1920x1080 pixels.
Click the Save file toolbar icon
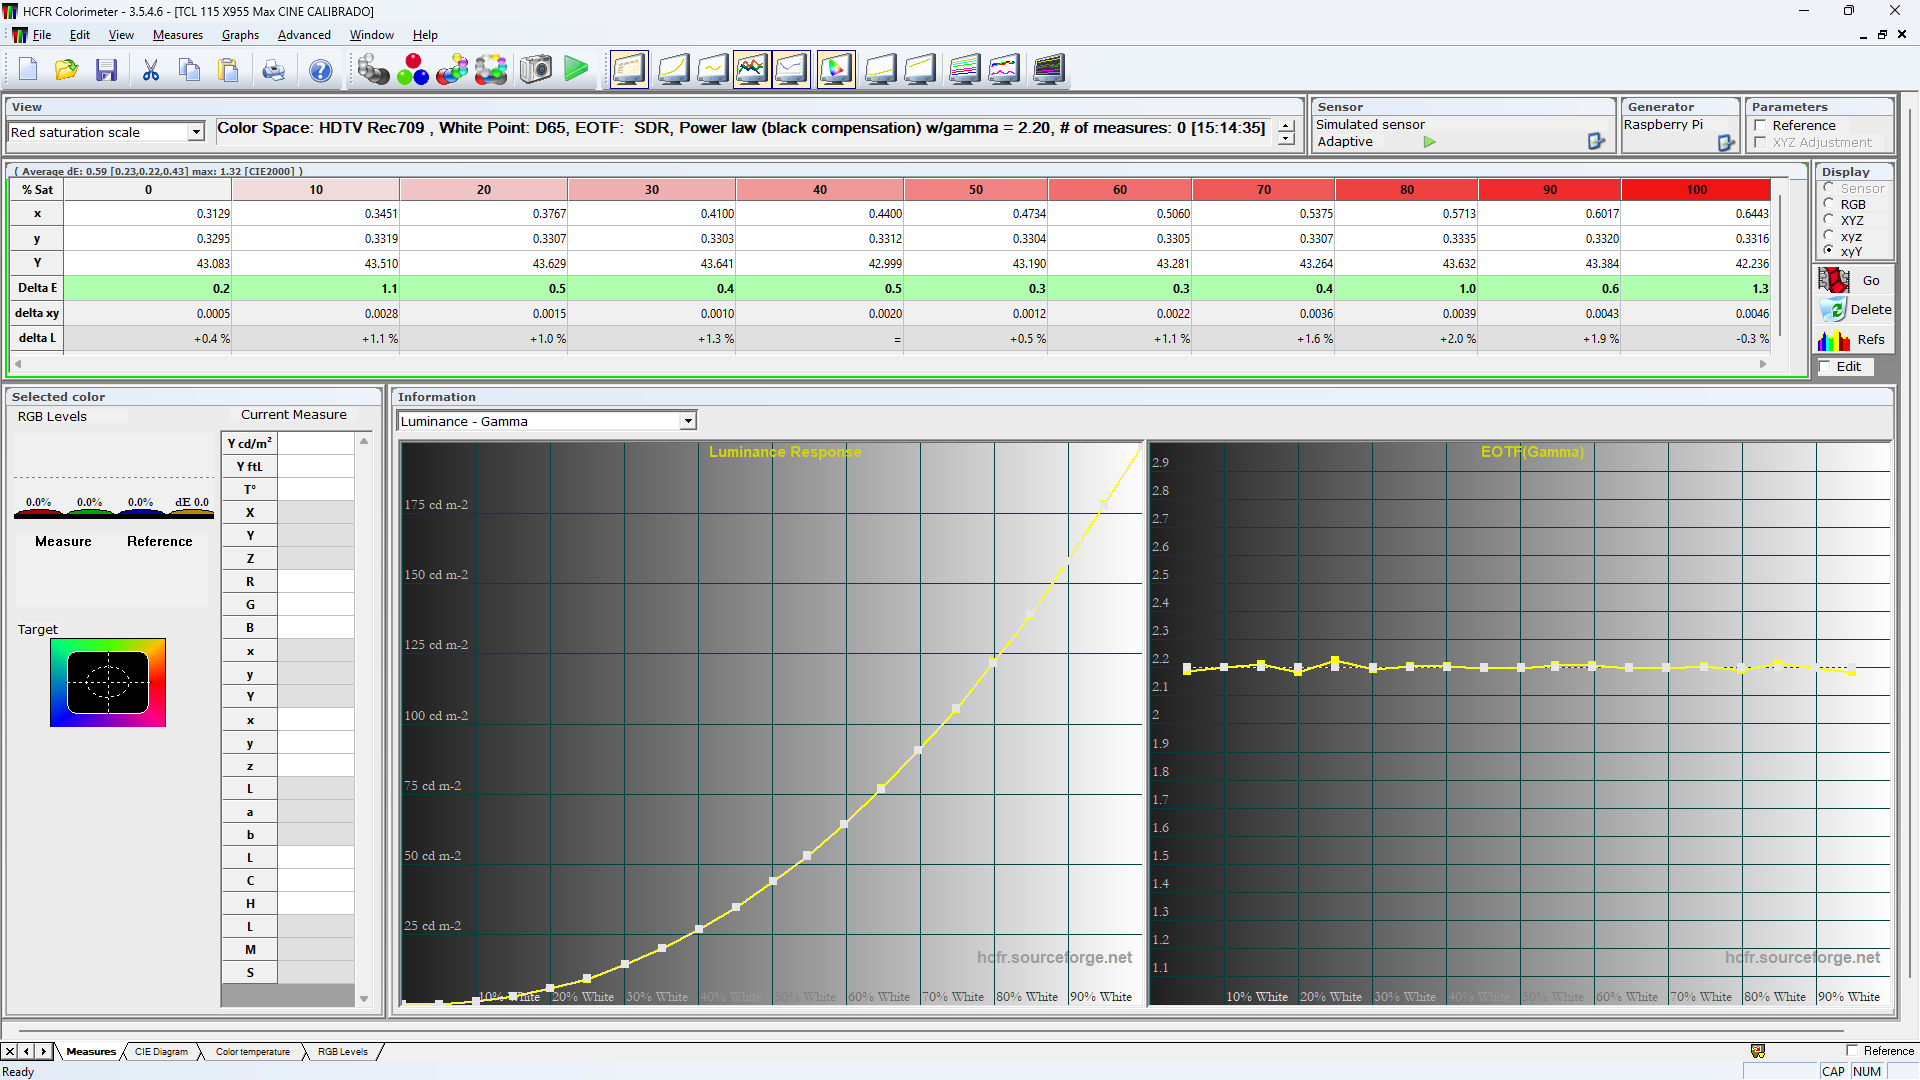tap(106, 70)
